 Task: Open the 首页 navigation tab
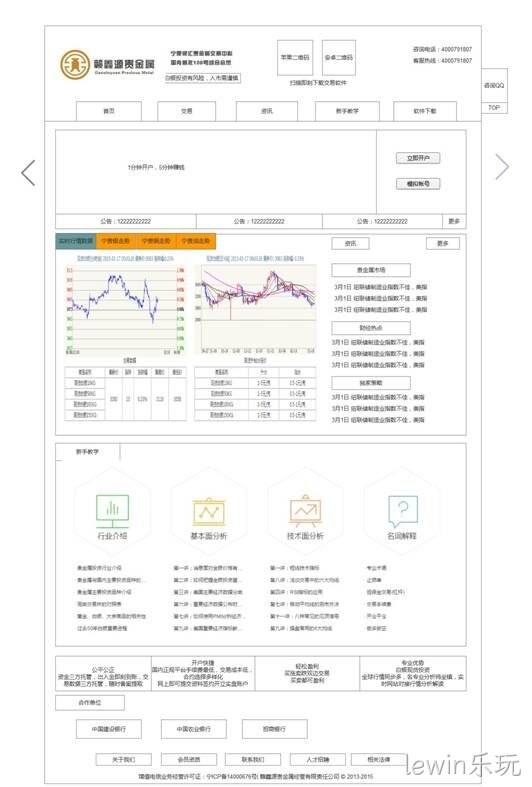pyautogui.click(x=109, y=111)
